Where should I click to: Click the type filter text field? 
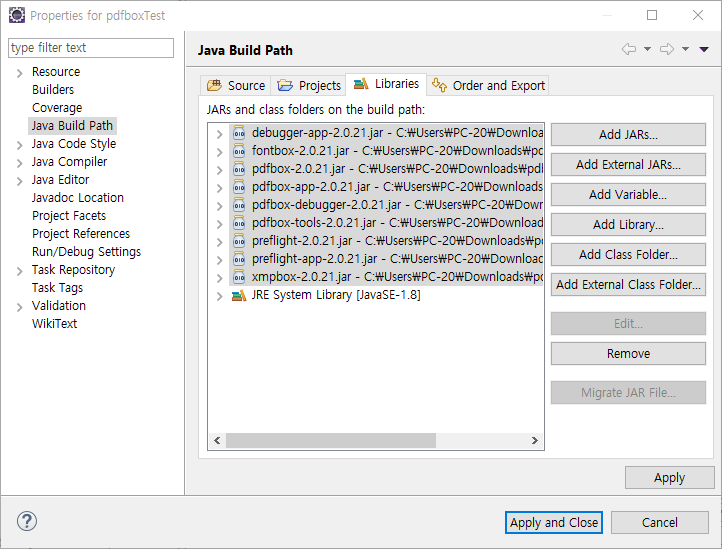coord(91,48)
